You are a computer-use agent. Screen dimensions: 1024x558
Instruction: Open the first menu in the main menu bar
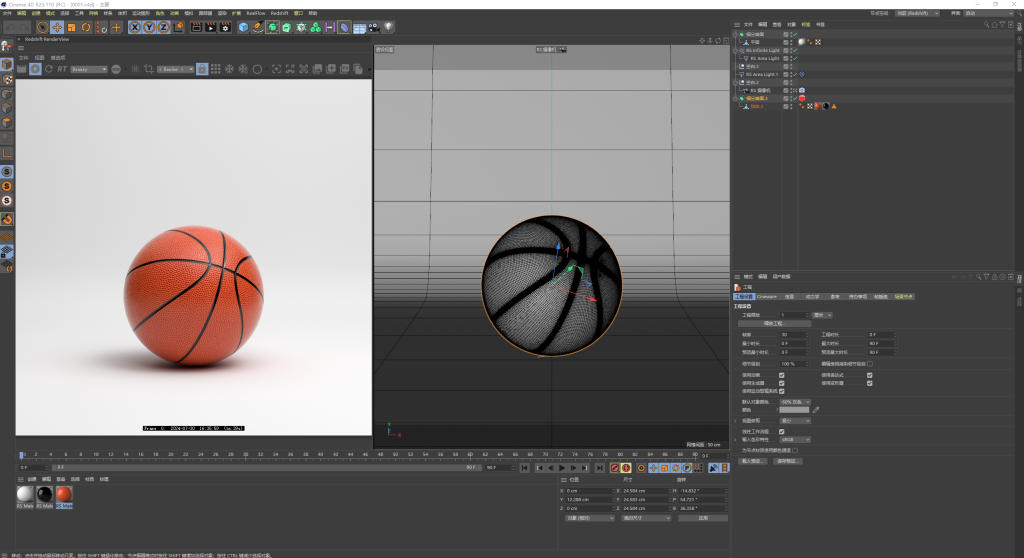click(x=7, y=12)
